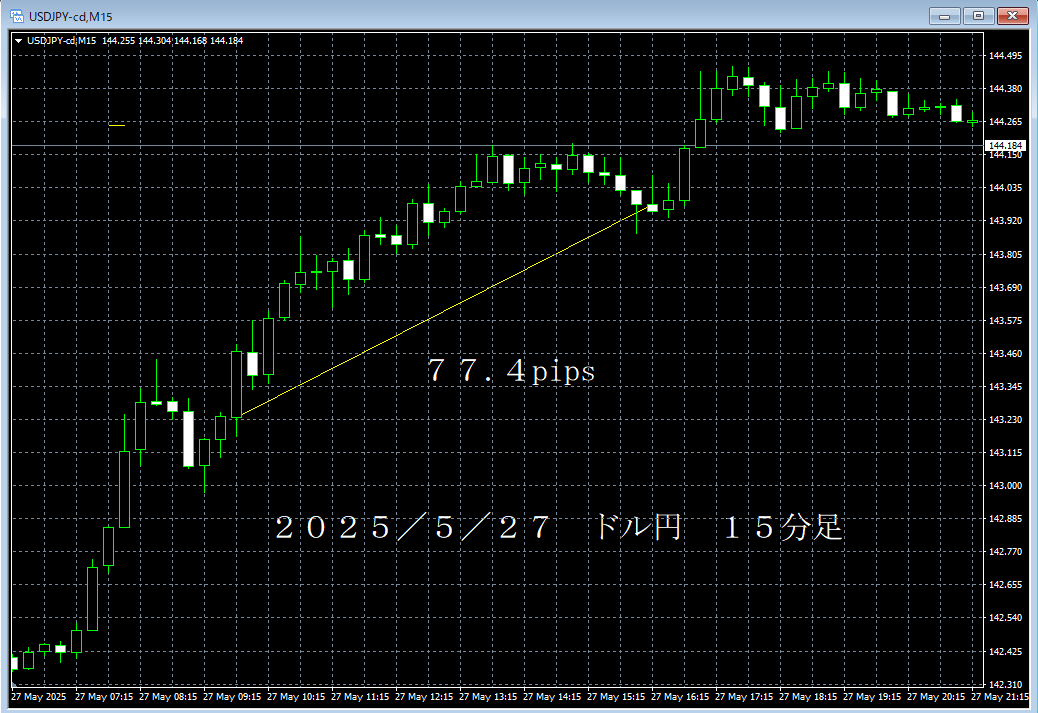Image resolution: width=1038 pixels, height=713 pixels.
Task: Minimize the USDJPY-cd,M15 chart window
Action: click(943, 16)
